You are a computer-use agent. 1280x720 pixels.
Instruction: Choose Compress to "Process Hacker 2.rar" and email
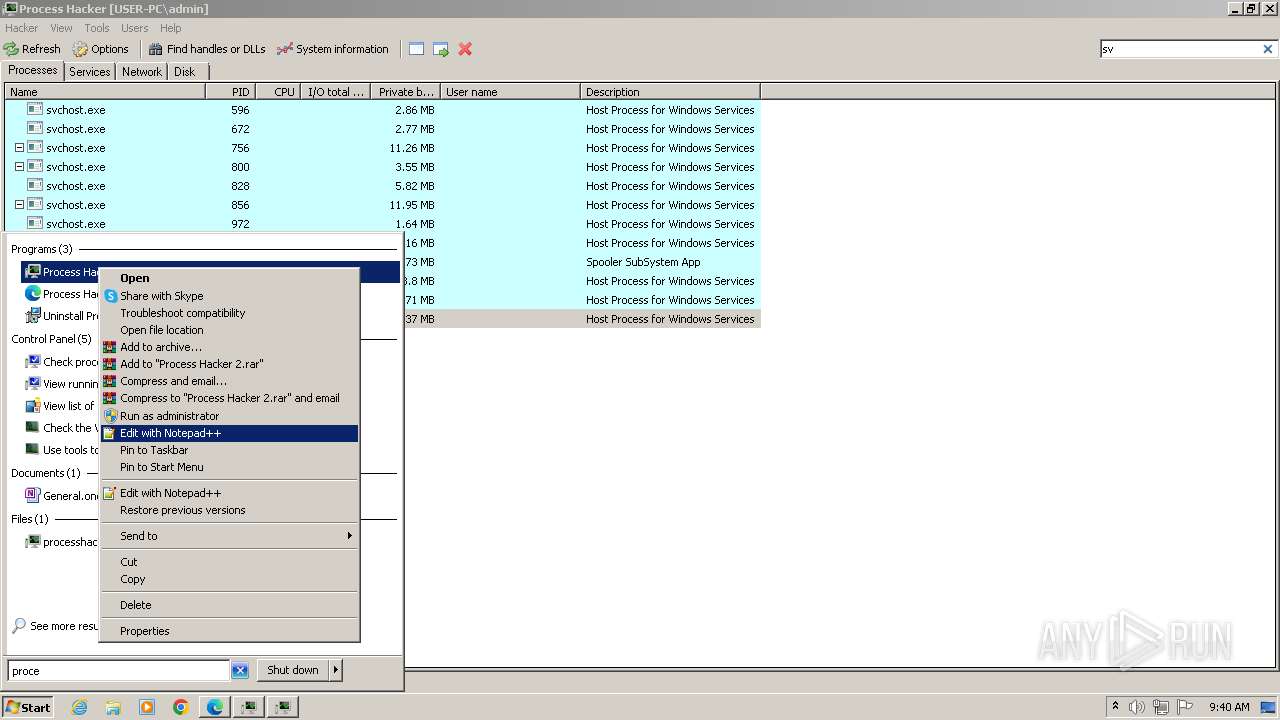tap(229, 398)
